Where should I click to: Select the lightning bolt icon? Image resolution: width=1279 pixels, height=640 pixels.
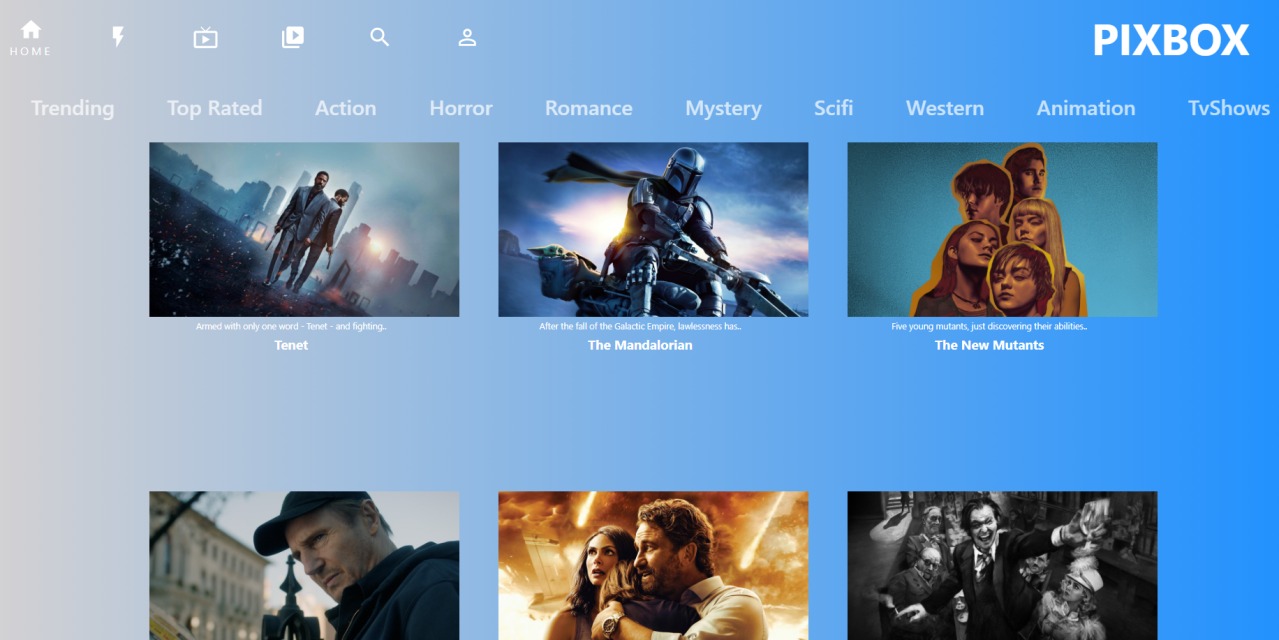click(x=118, y=37)
